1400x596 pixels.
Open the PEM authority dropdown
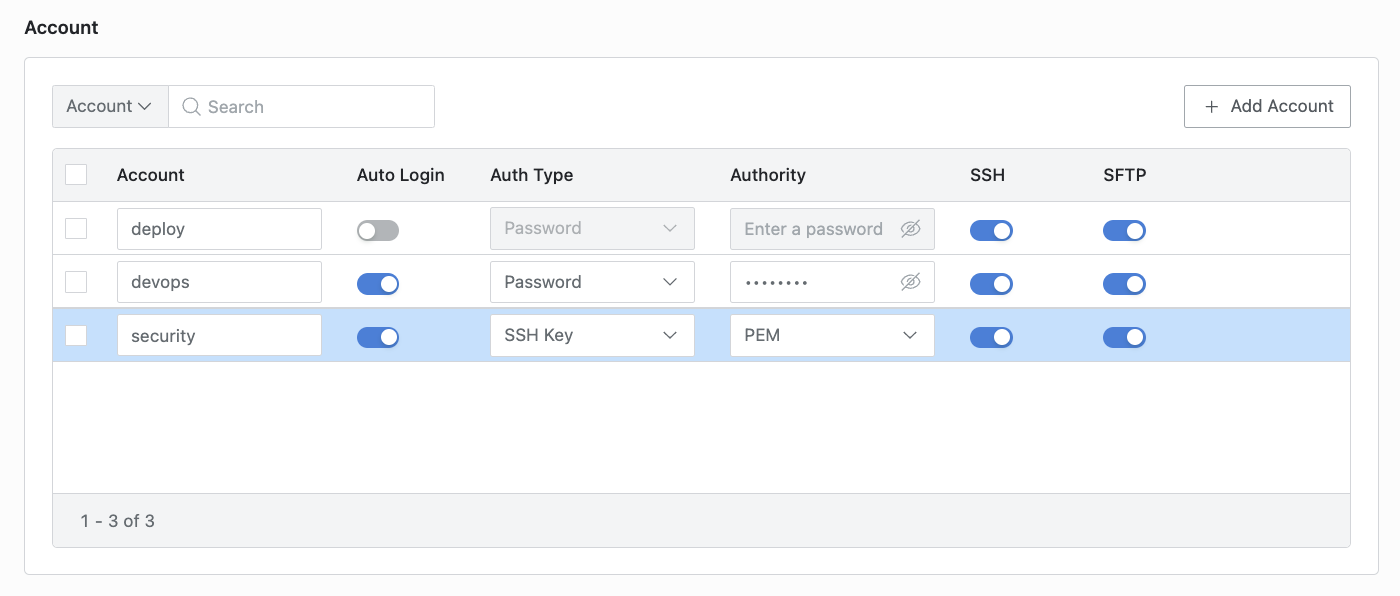(x=832, y=336)
